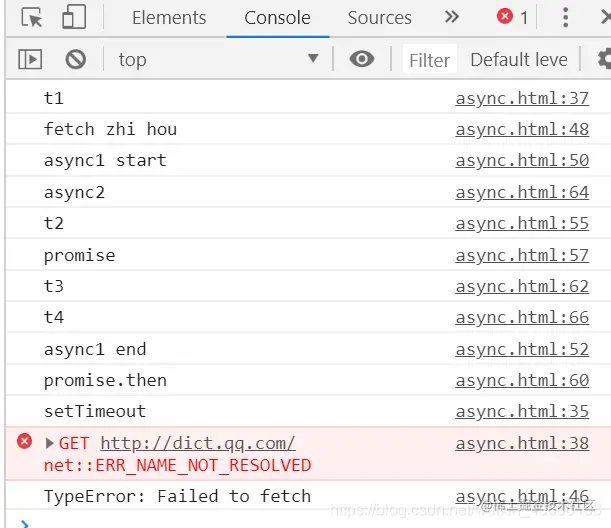Open source link async.html:57
This screenshot has height=528, width=611.
coord(522,256)
